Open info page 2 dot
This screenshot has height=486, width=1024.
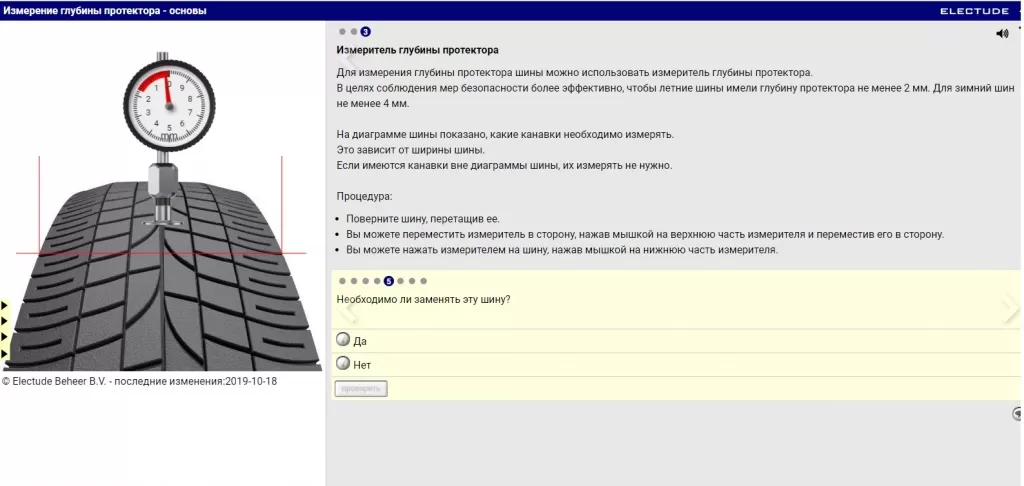pos(354,31)
